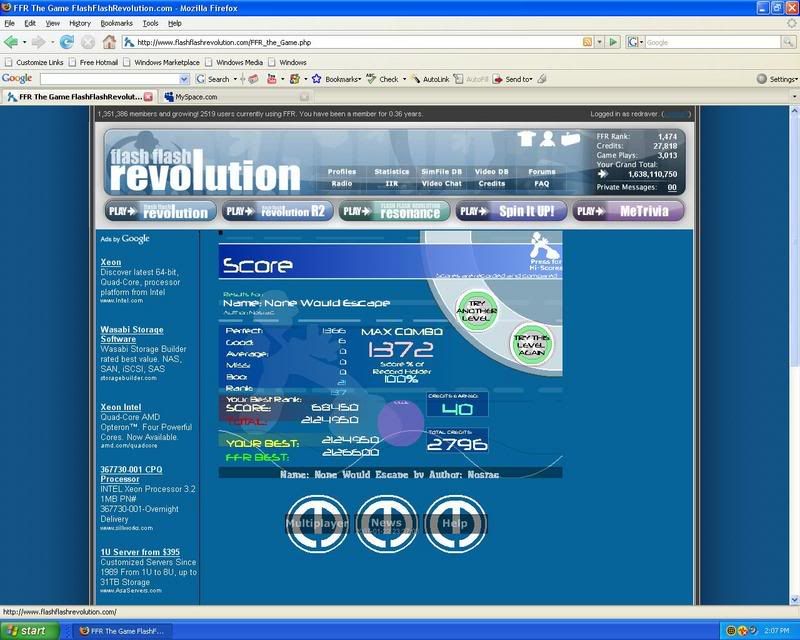Click the person profile icon in header
The image size is (800, 640).
coord(549,139)
